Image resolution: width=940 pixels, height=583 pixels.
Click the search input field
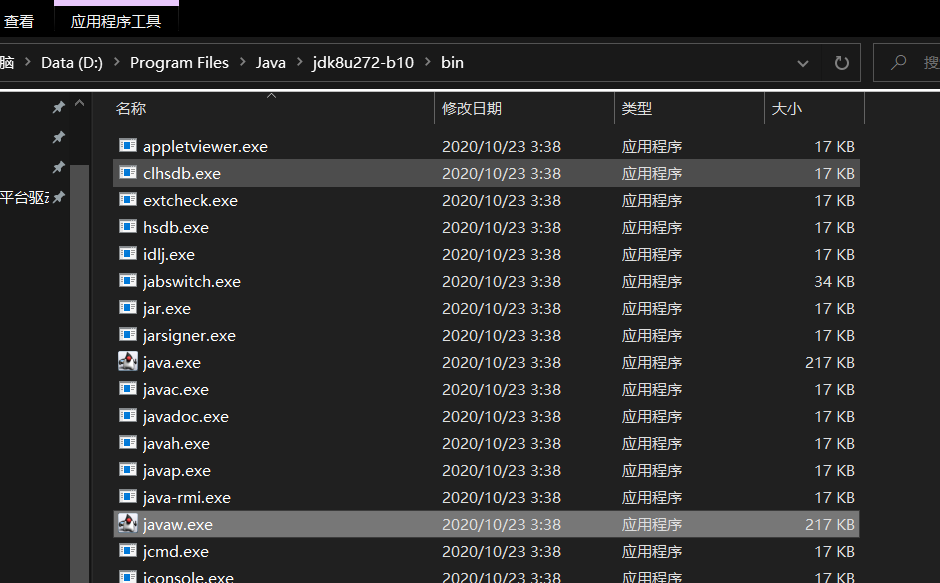click(906, 62)
